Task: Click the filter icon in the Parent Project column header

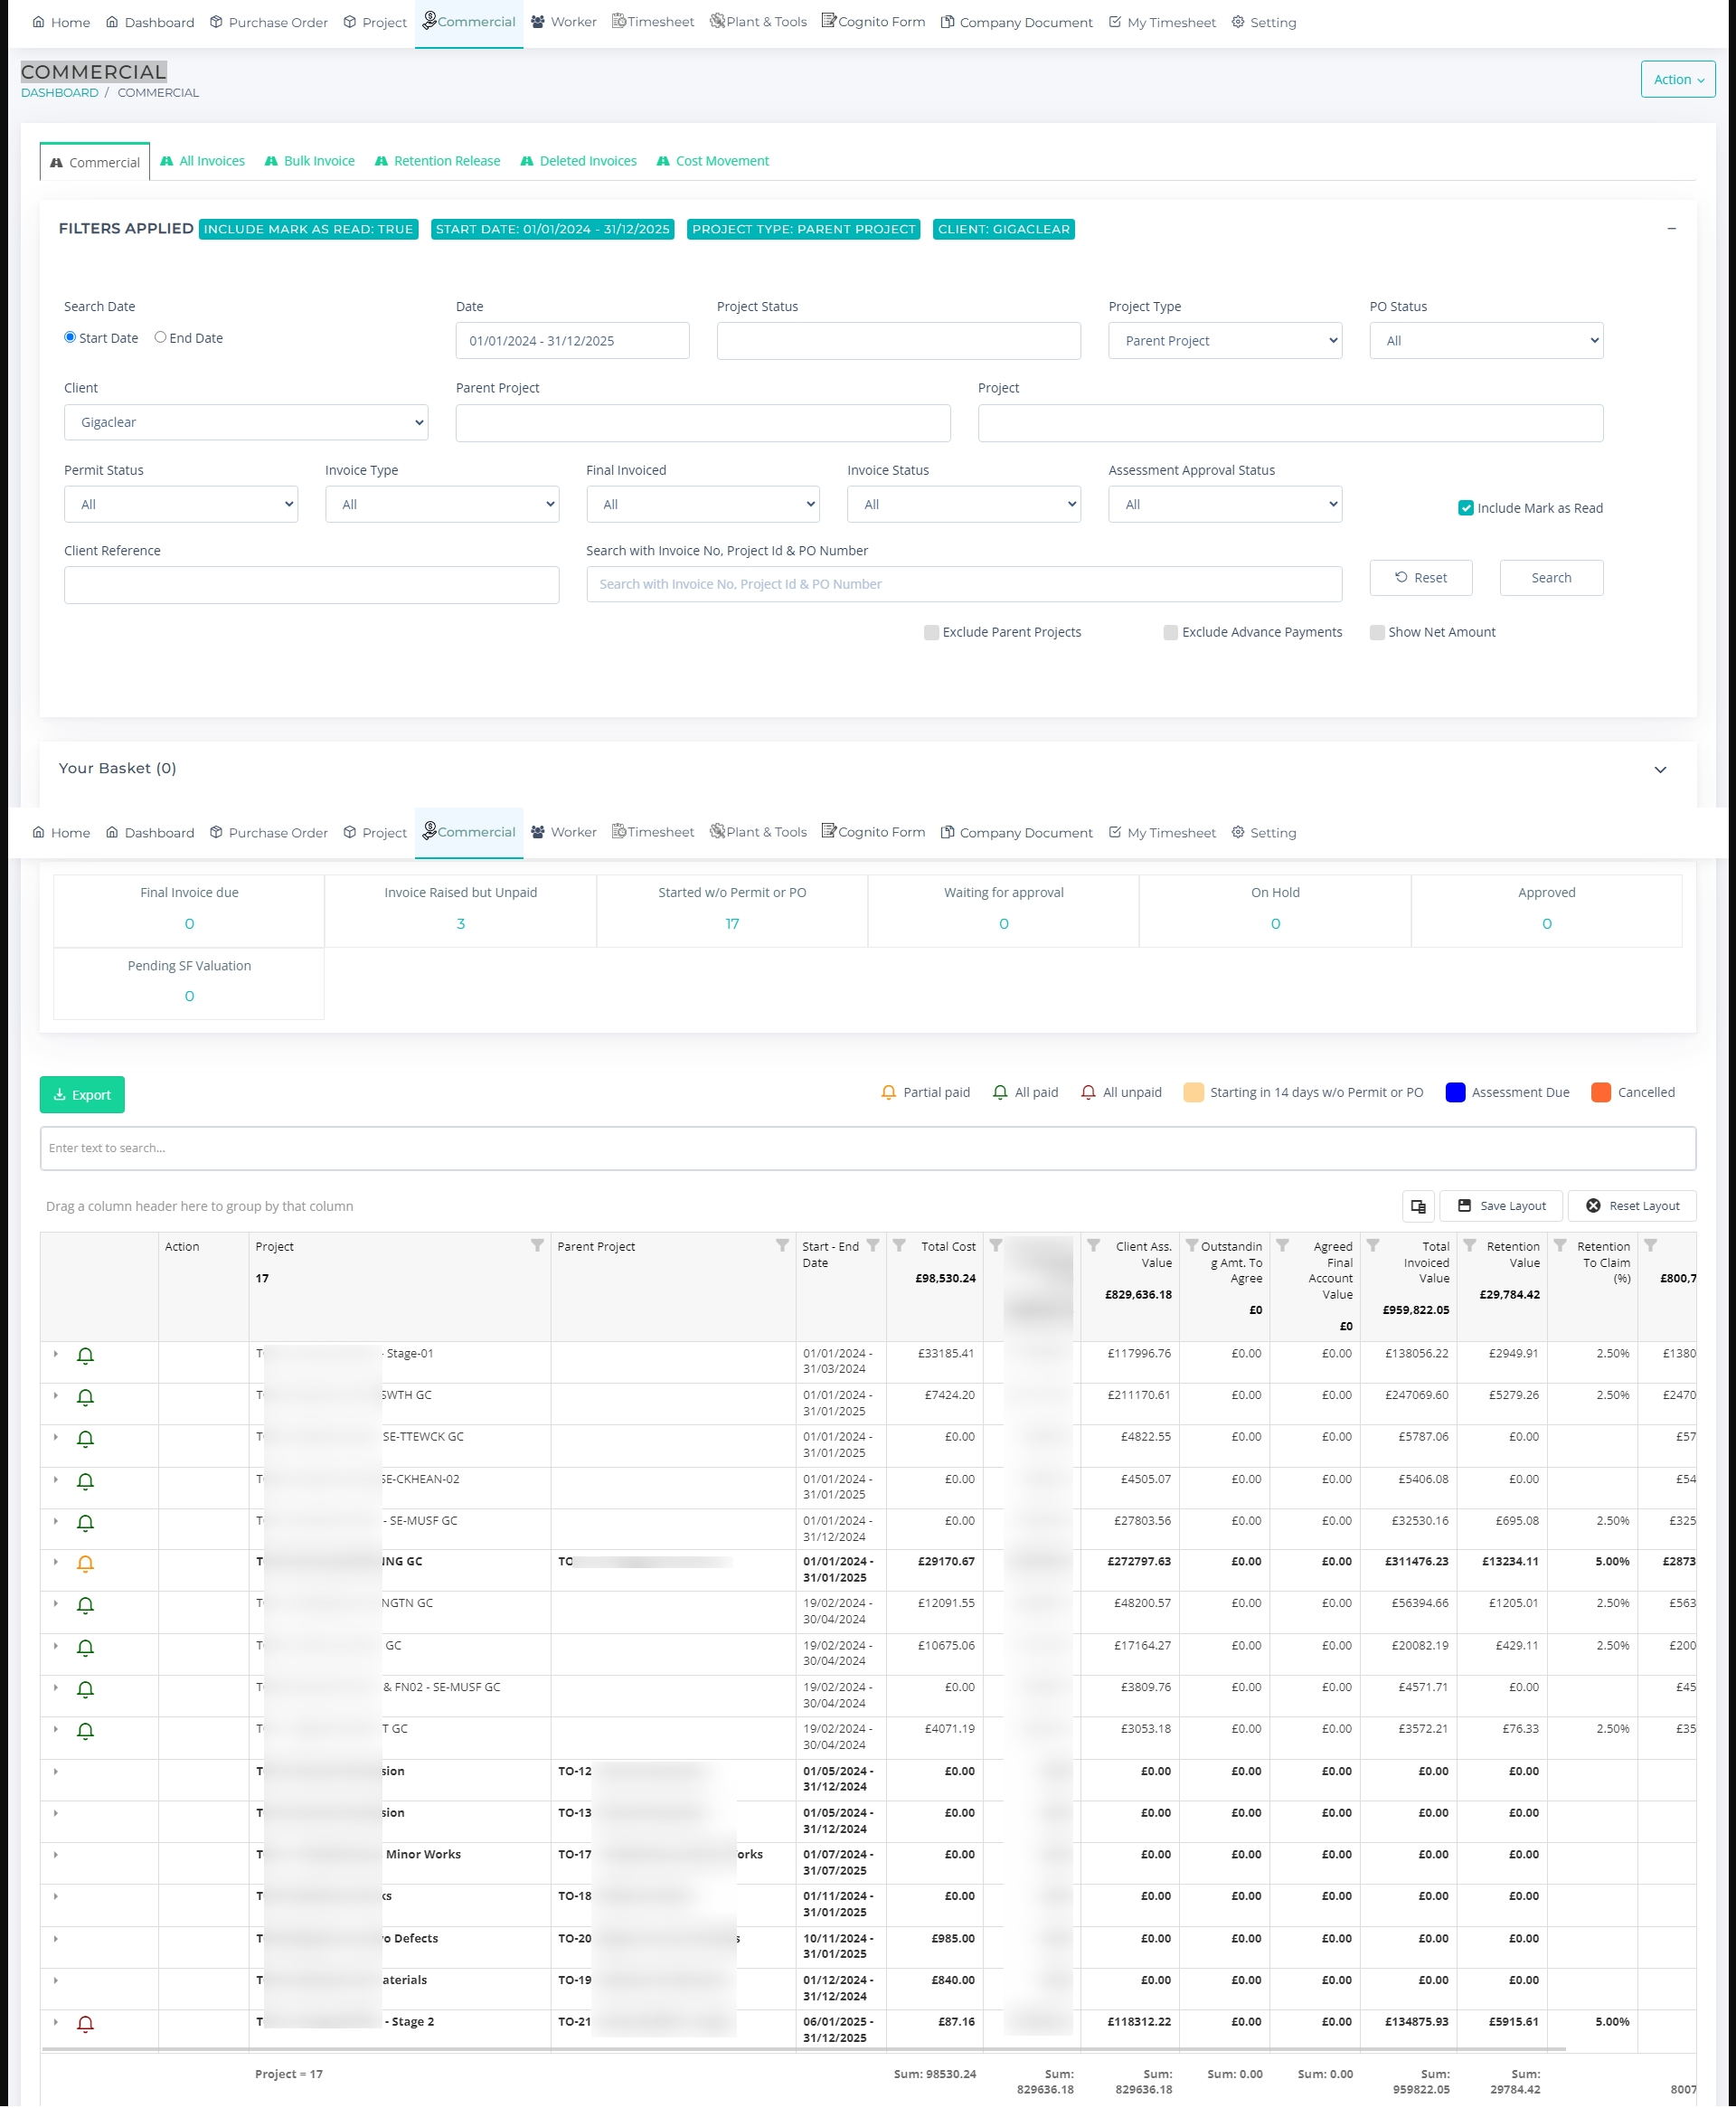Action: coord(782,1246)
